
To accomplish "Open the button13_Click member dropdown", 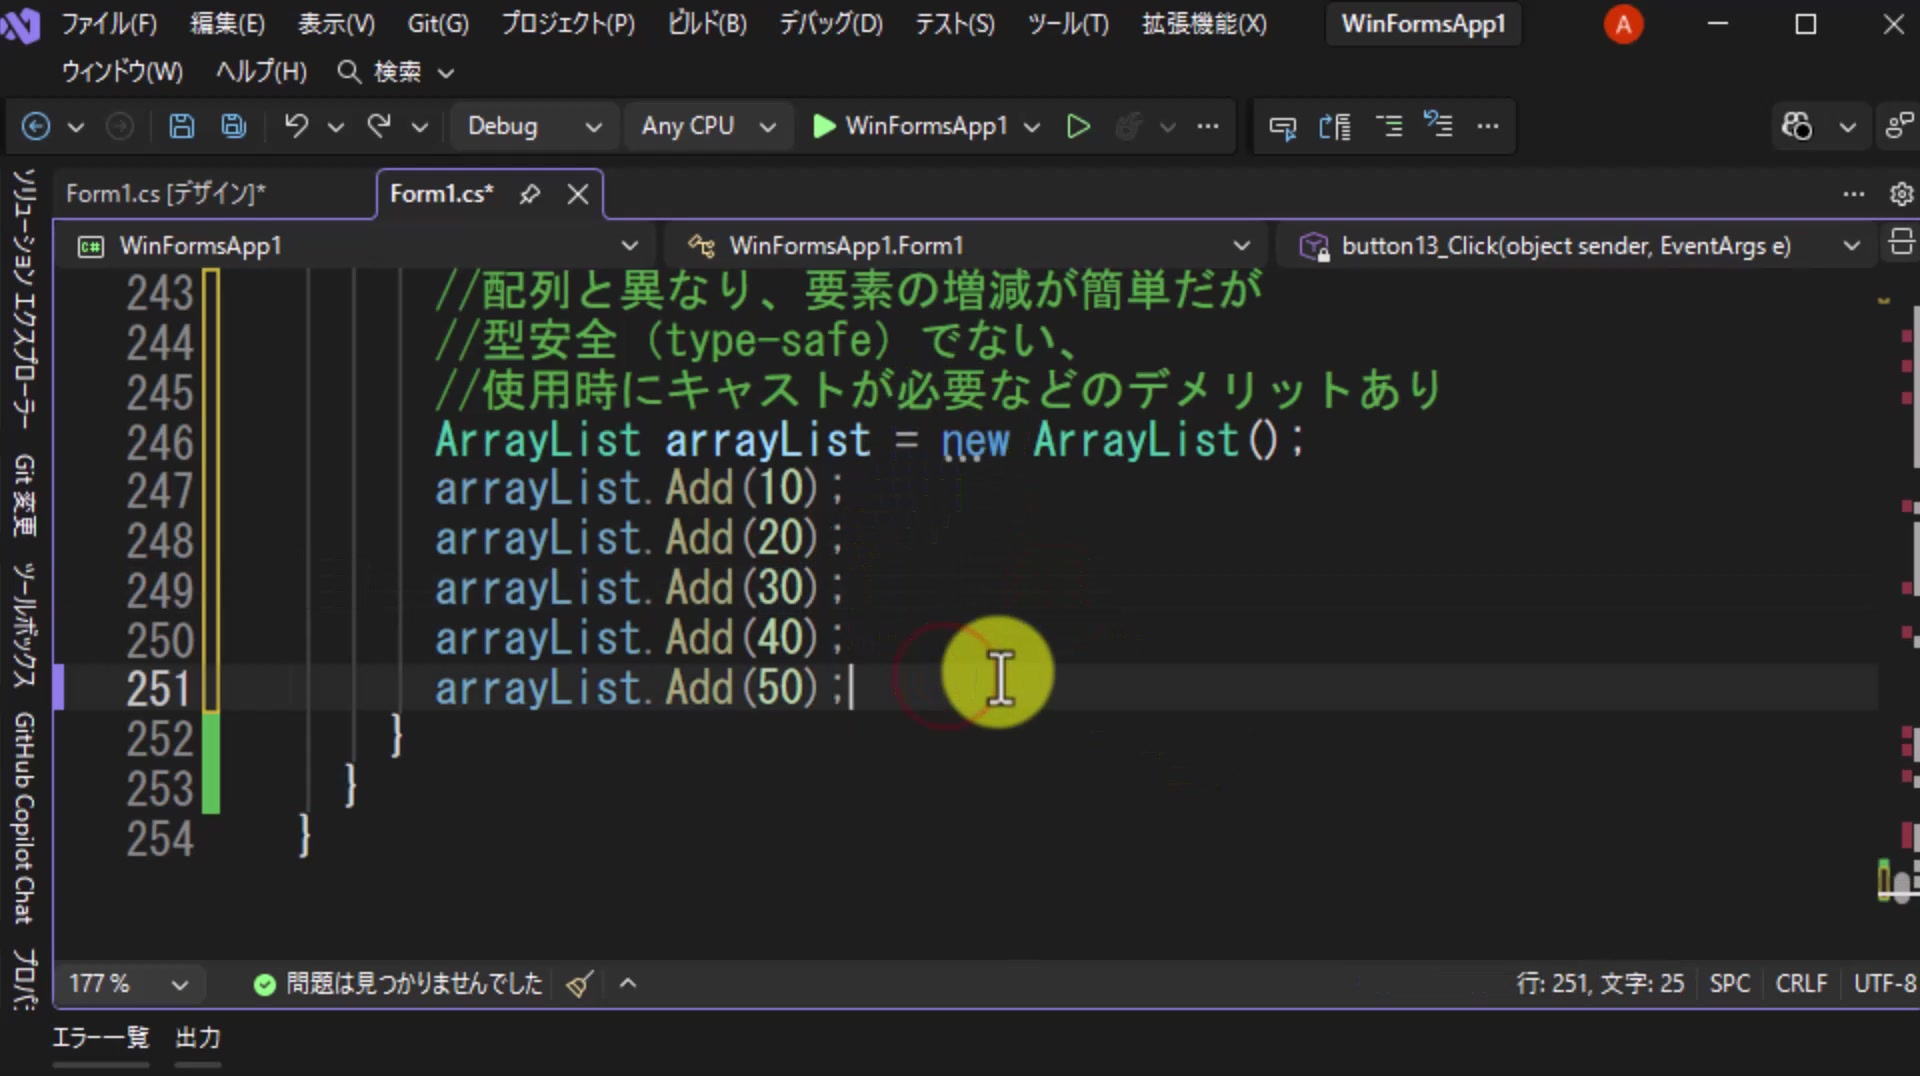I will [x=1578, y=245].
